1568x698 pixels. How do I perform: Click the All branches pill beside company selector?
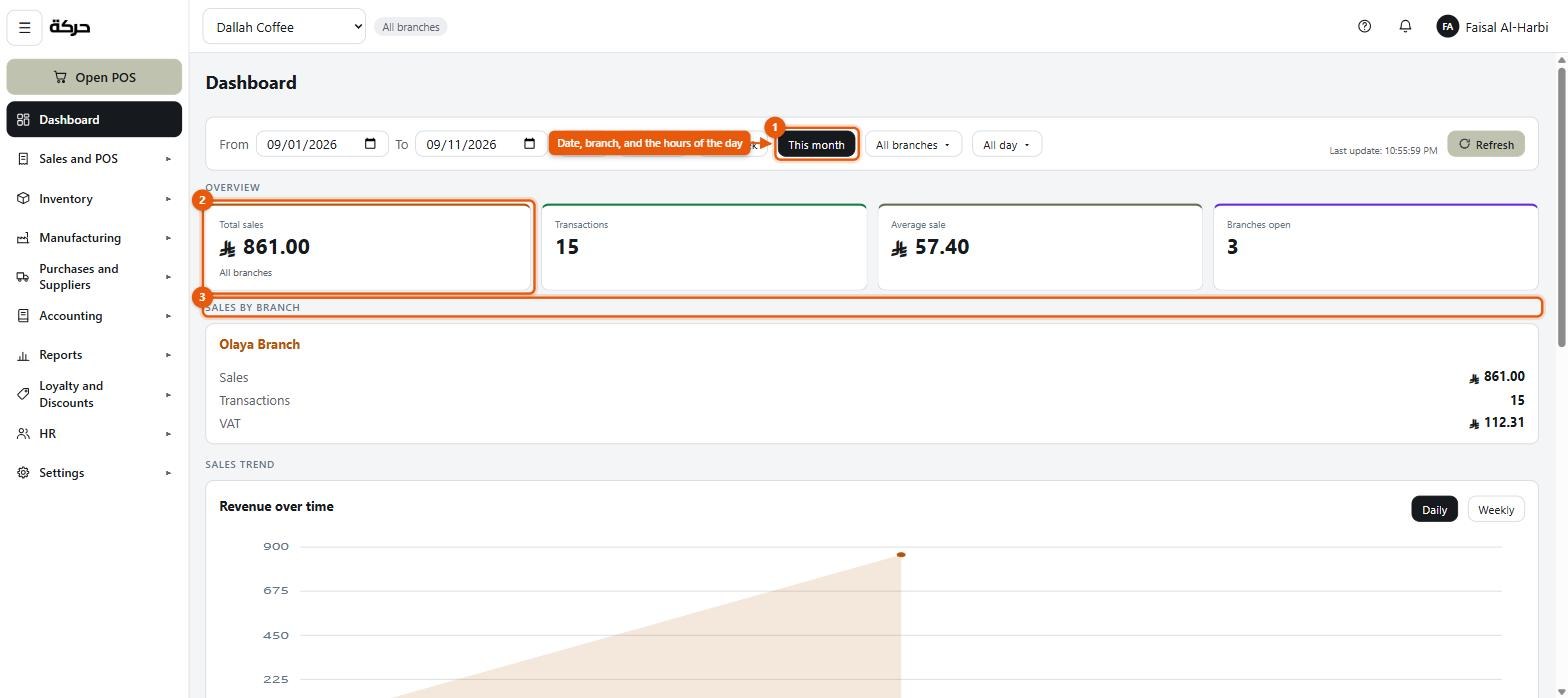coord(411,27)
